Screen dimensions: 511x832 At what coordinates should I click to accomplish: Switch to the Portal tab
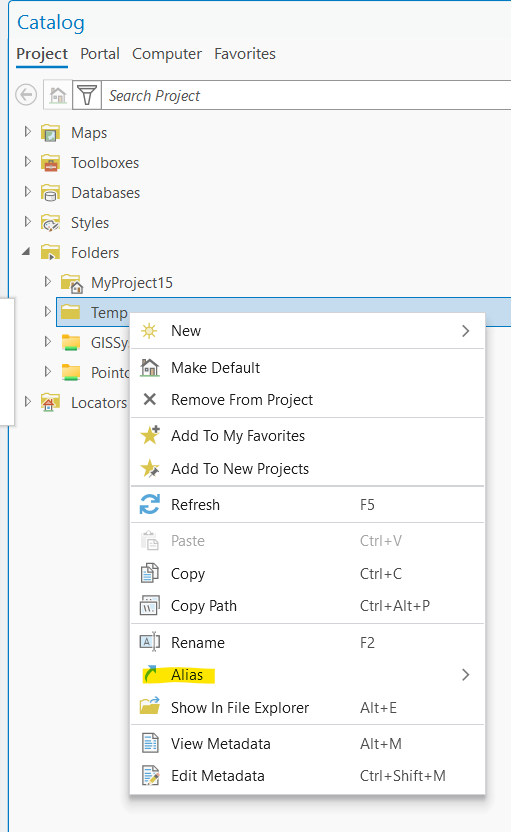click(x=100, y=54)
